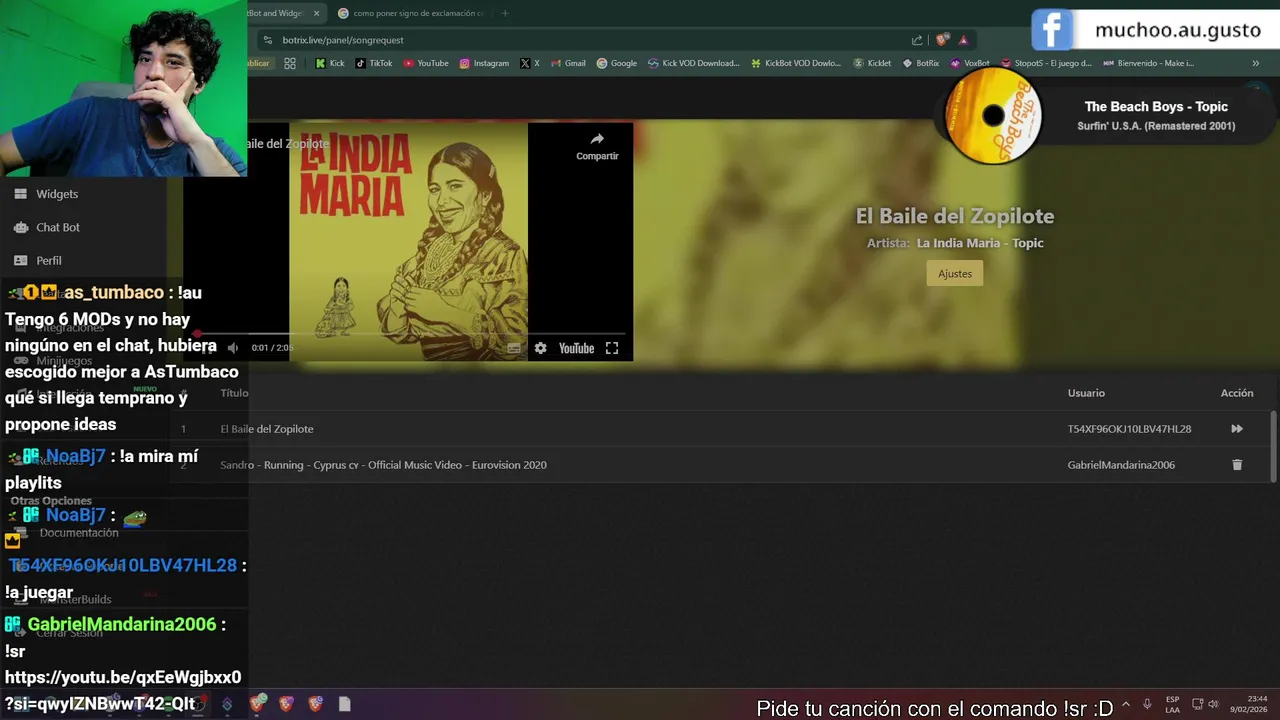1280x720 pixels.
Task: Open the Gmail bookmark
Action: (568, 63)
